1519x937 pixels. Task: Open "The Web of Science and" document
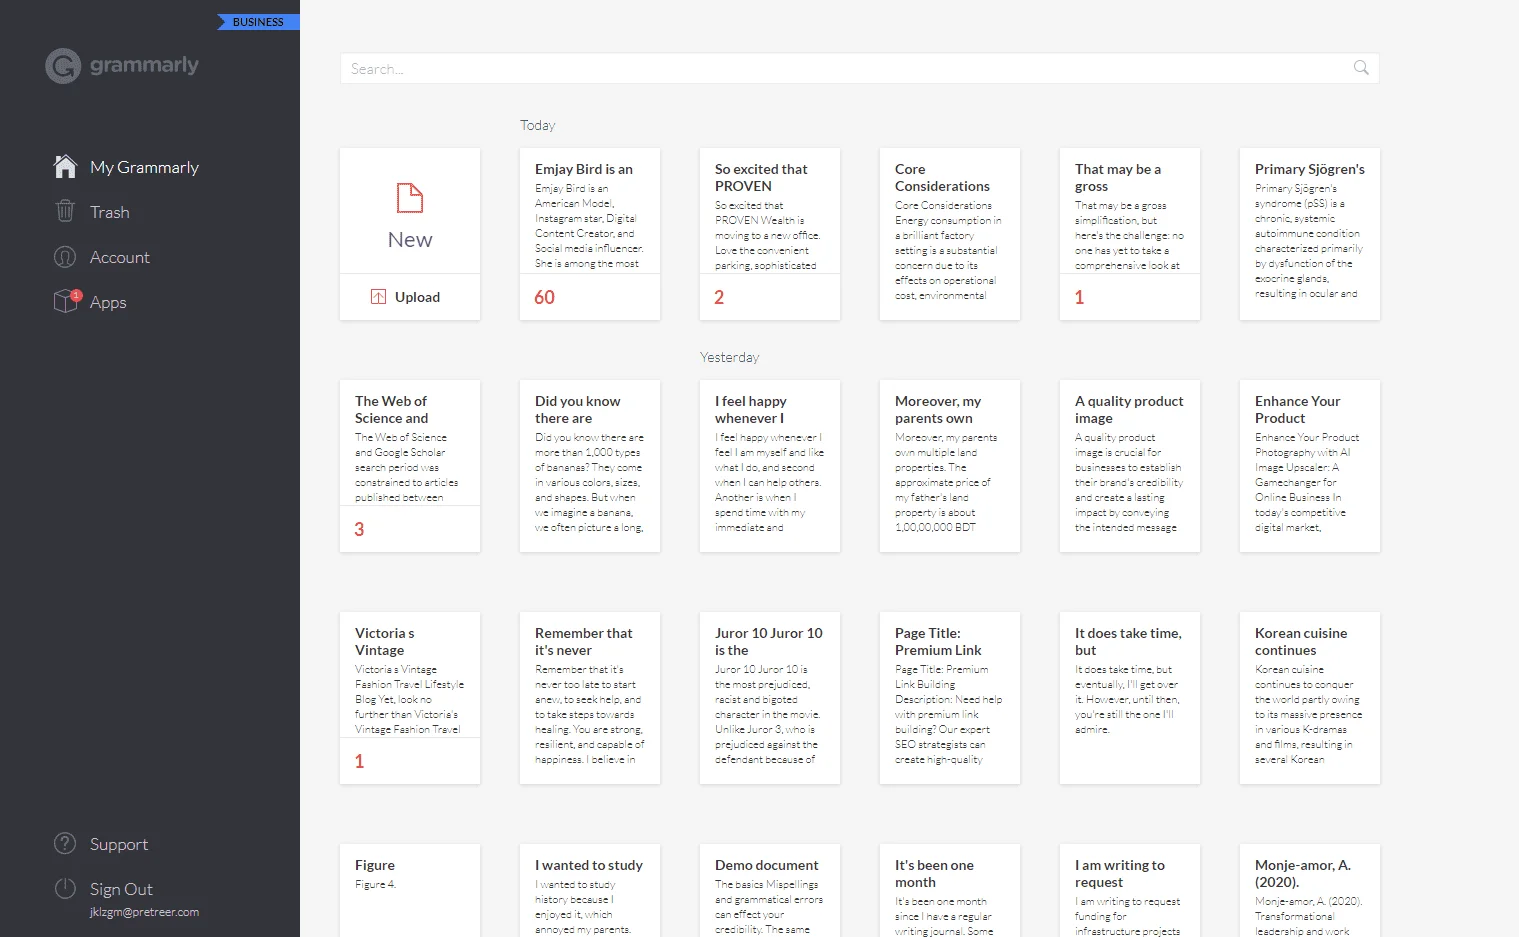click(410, 466)
